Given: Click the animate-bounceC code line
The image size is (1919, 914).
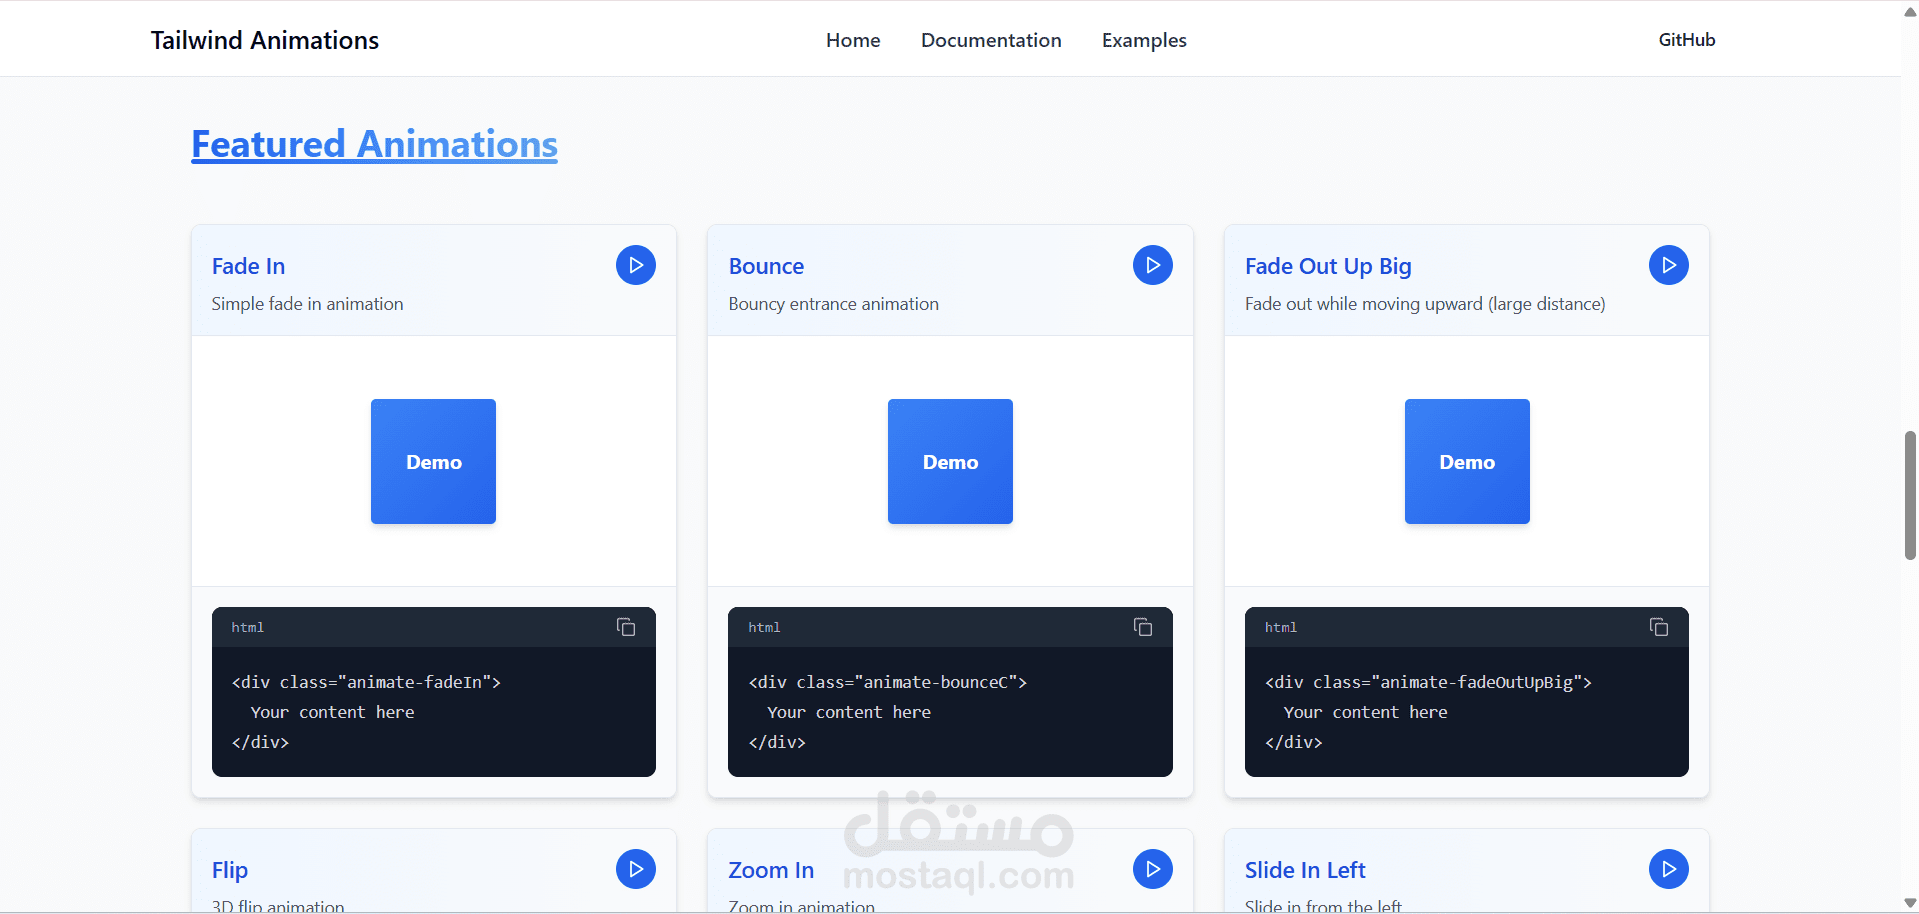Looking at the screenshot, I should [x=888, y=682].
